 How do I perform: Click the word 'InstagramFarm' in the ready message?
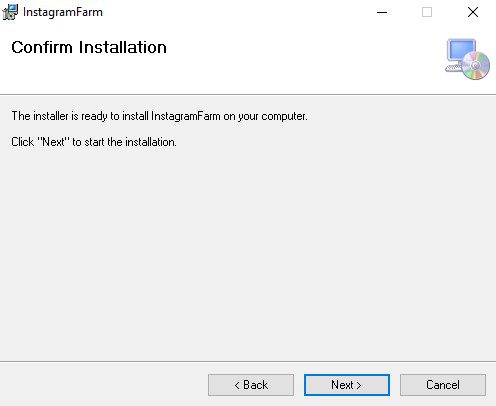tap(186, 116)
